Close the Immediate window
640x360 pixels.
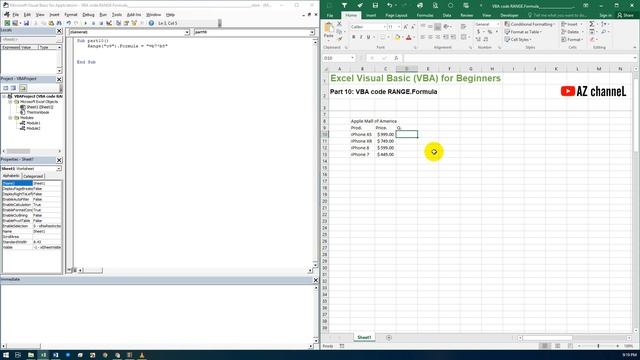(x=316, y=280)
